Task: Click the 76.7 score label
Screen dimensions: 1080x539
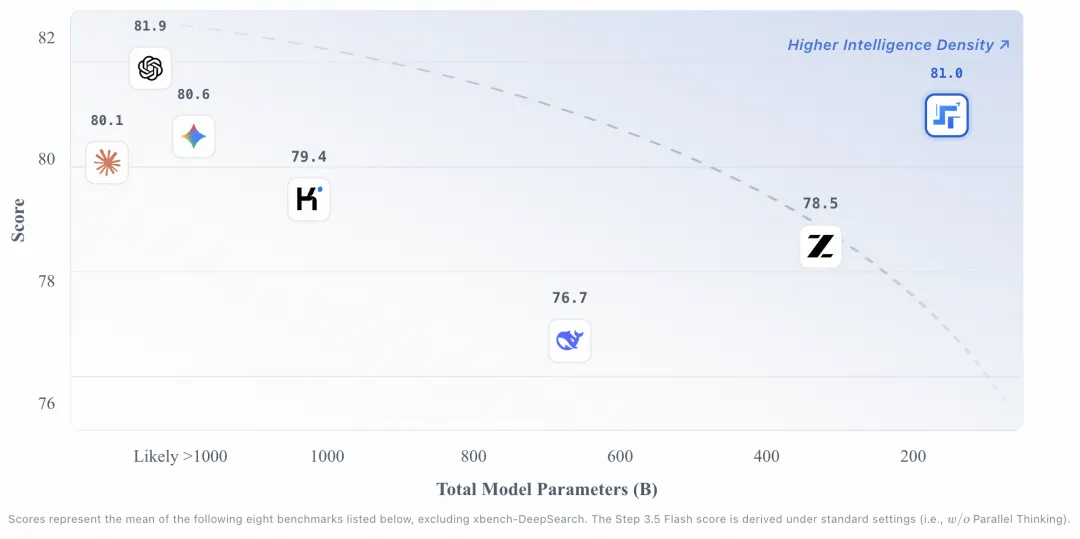Action: (569, 298)
